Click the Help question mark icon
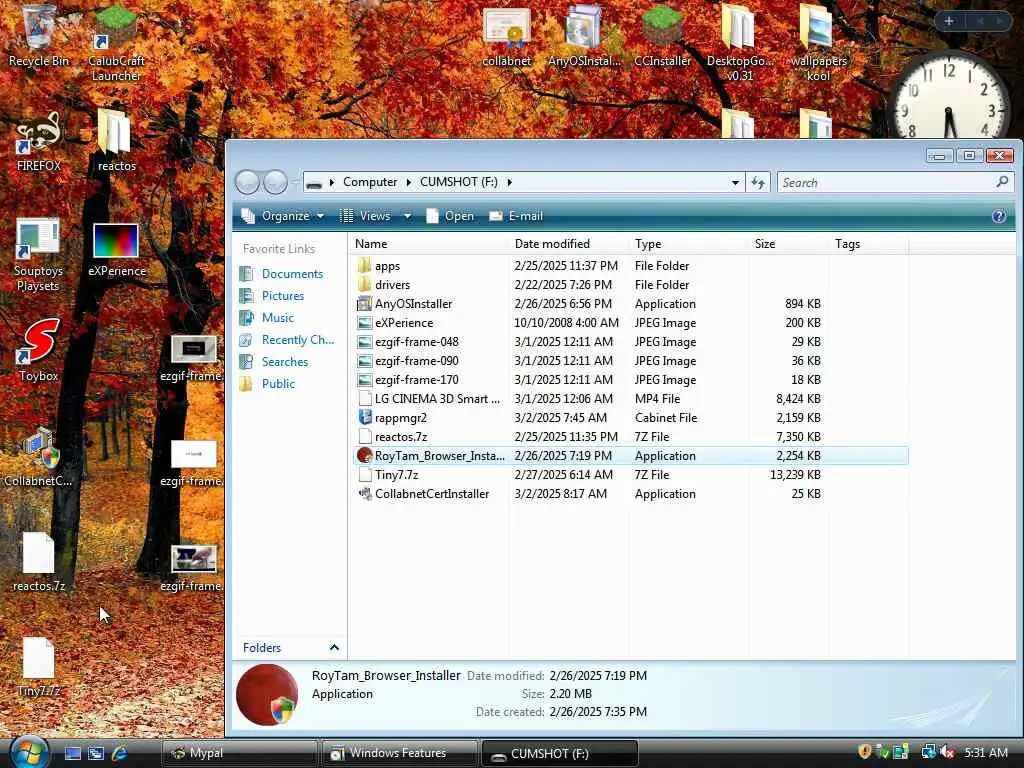The image size is (1024, 768). (999, 216)
